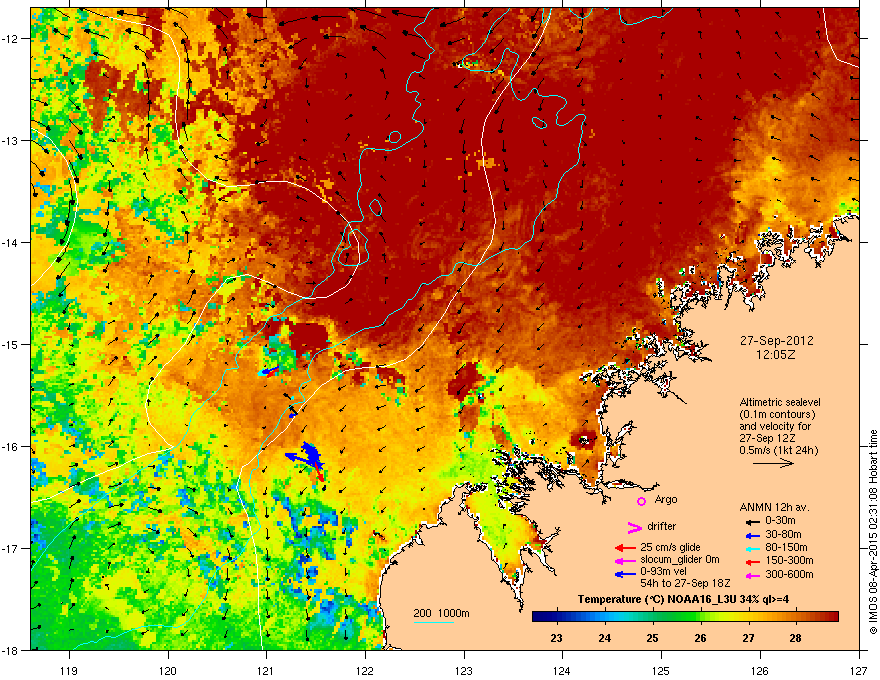Click the 0.5m/s (1kt 24h) text

pyautogui.click(x=778, y=450)
